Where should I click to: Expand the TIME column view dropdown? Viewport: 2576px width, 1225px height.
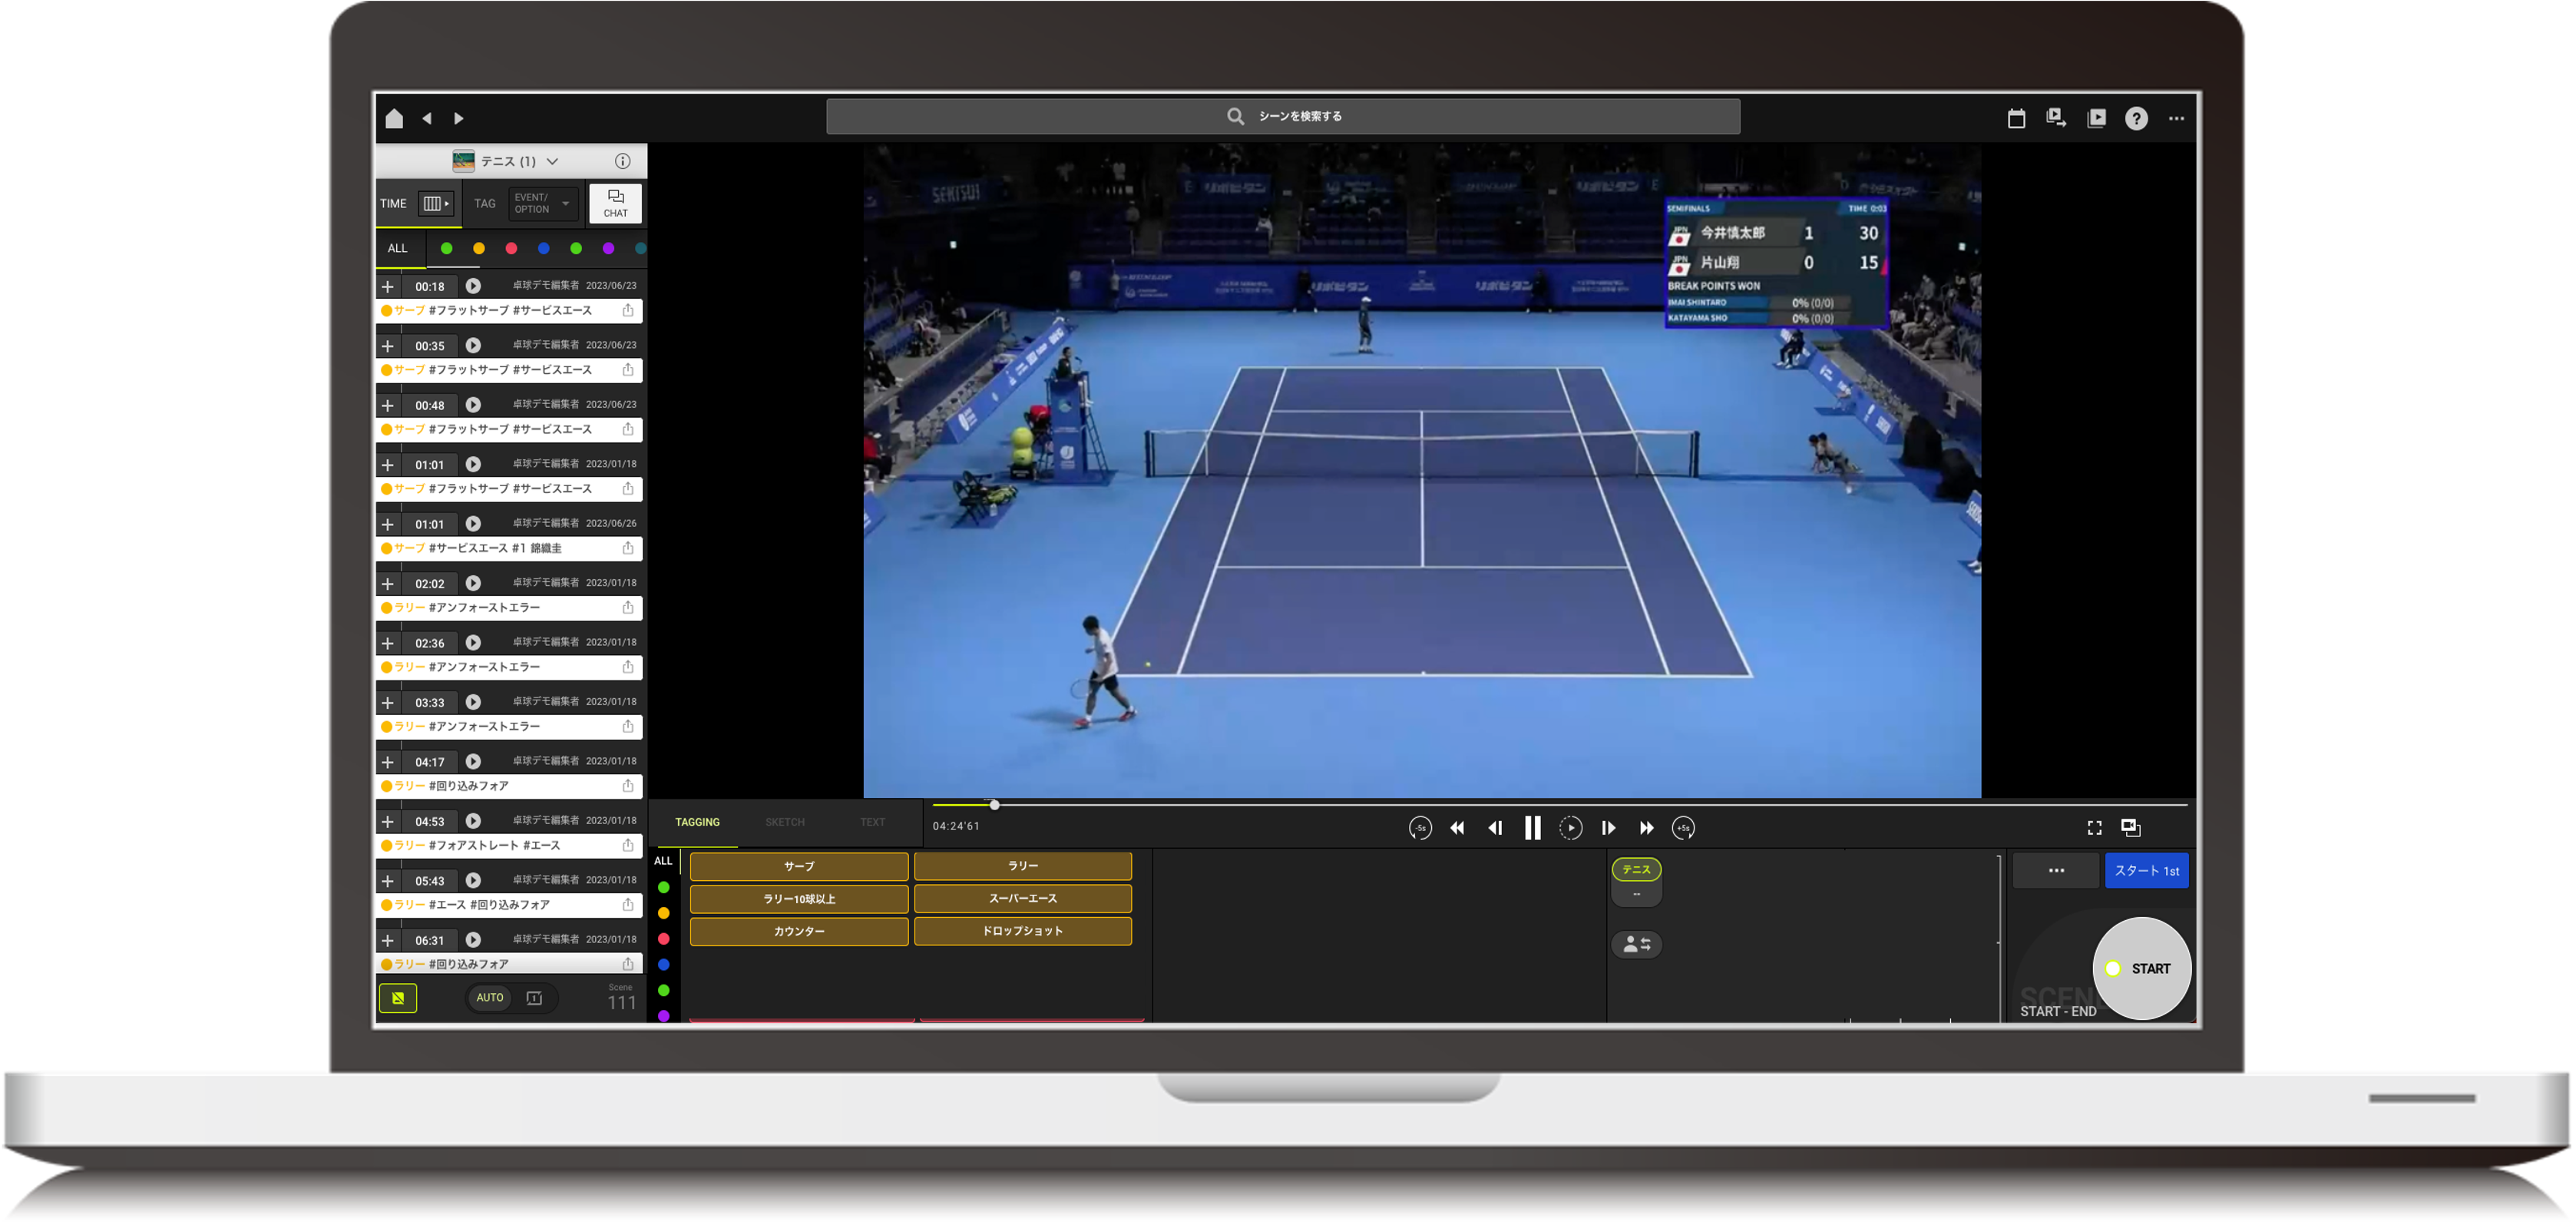436,204
